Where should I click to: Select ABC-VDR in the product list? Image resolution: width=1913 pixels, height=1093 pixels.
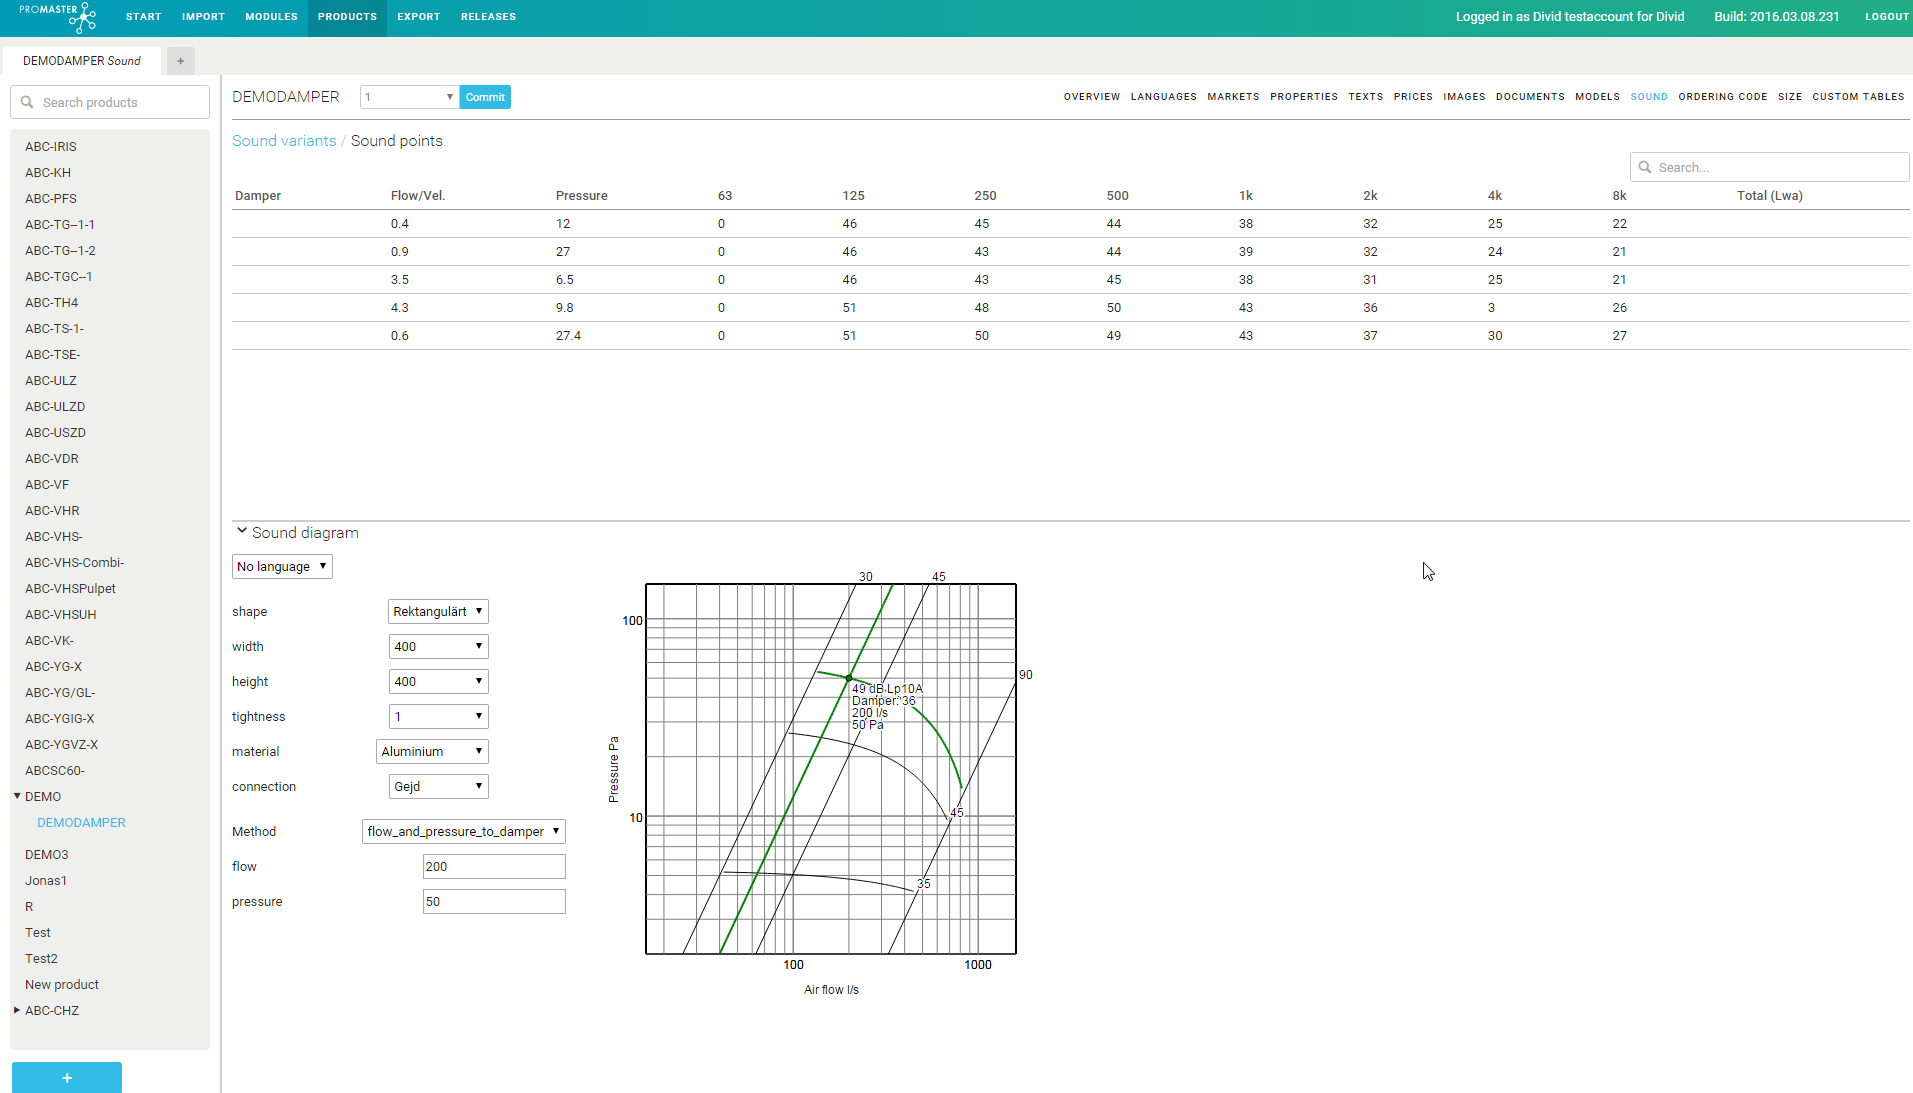click(x=52, y=458)
